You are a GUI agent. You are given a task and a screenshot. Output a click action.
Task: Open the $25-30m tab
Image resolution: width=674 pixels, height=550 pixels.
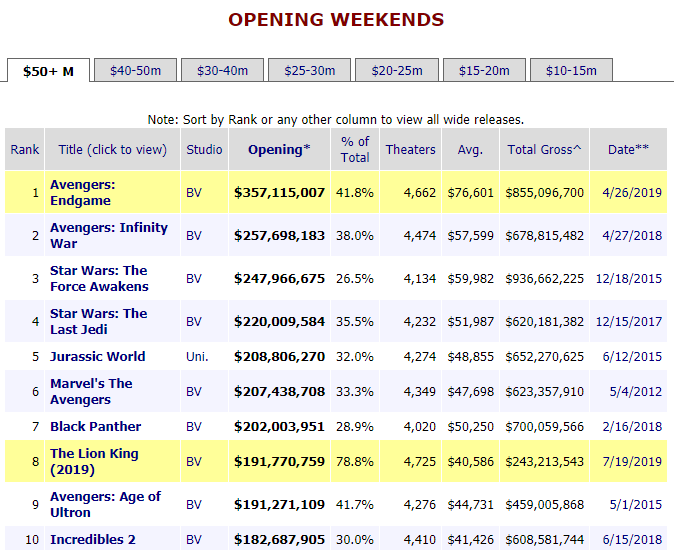309,70
